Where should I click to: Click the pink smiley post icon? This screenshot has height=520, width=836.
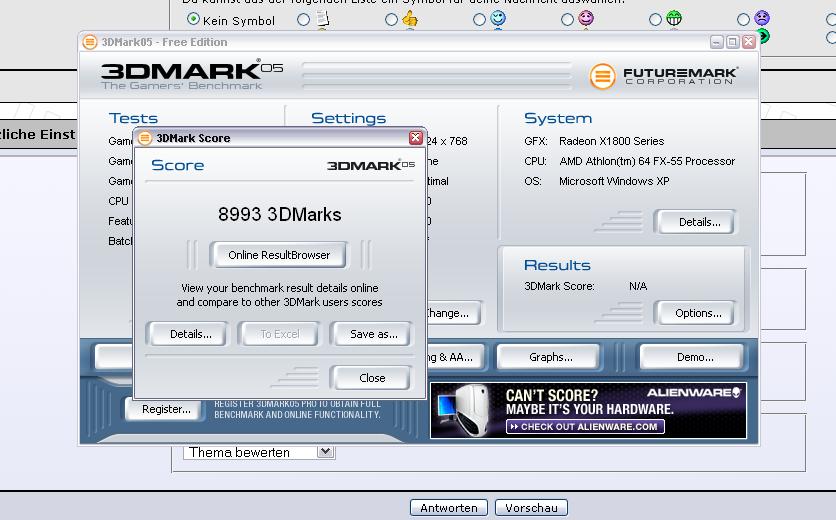[586, 19]
